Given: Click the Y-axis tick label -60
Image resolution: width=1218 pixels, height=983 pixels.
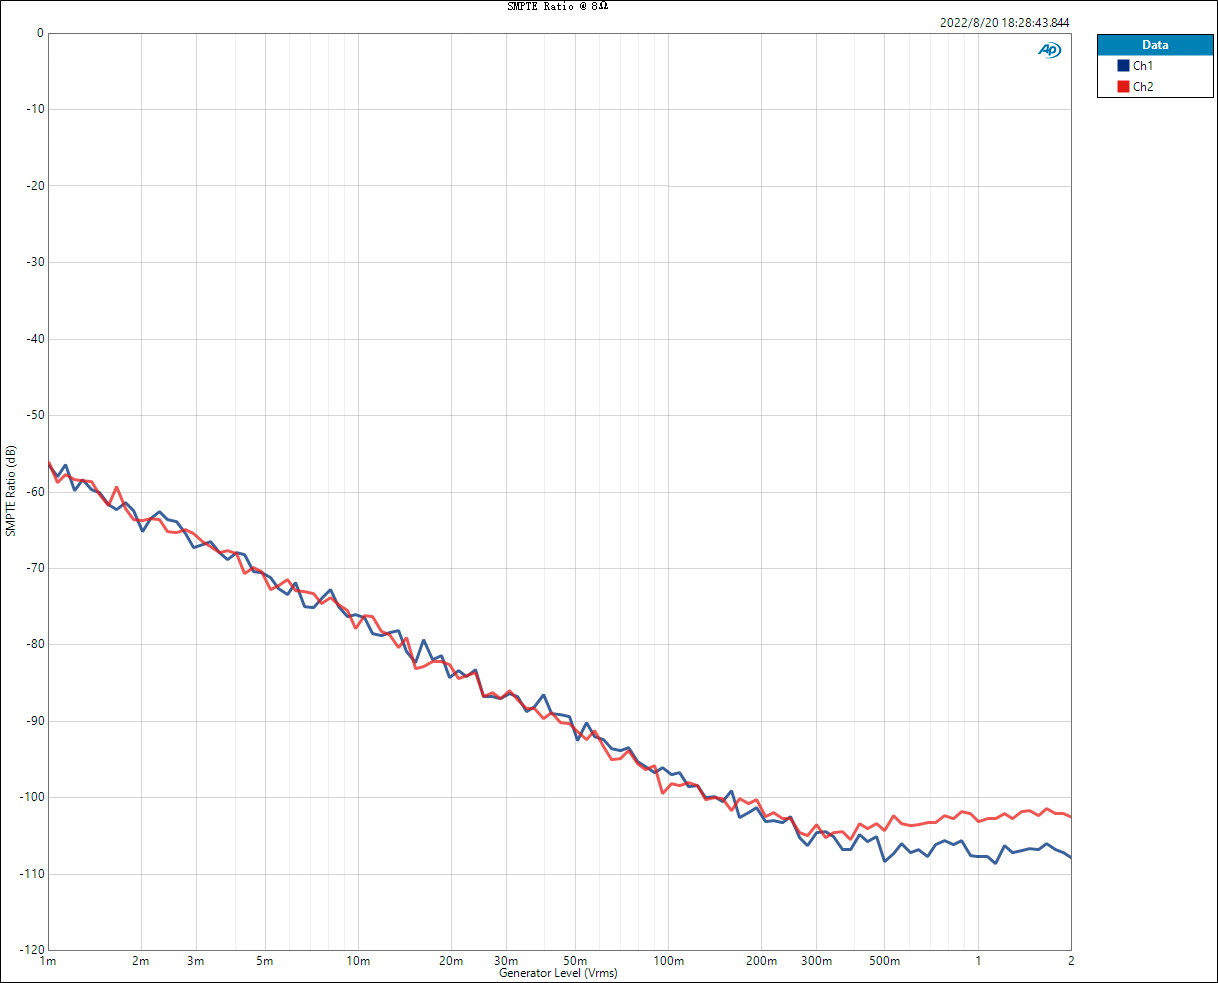Looking at the screenshot, I should click(x=34, y=492).
